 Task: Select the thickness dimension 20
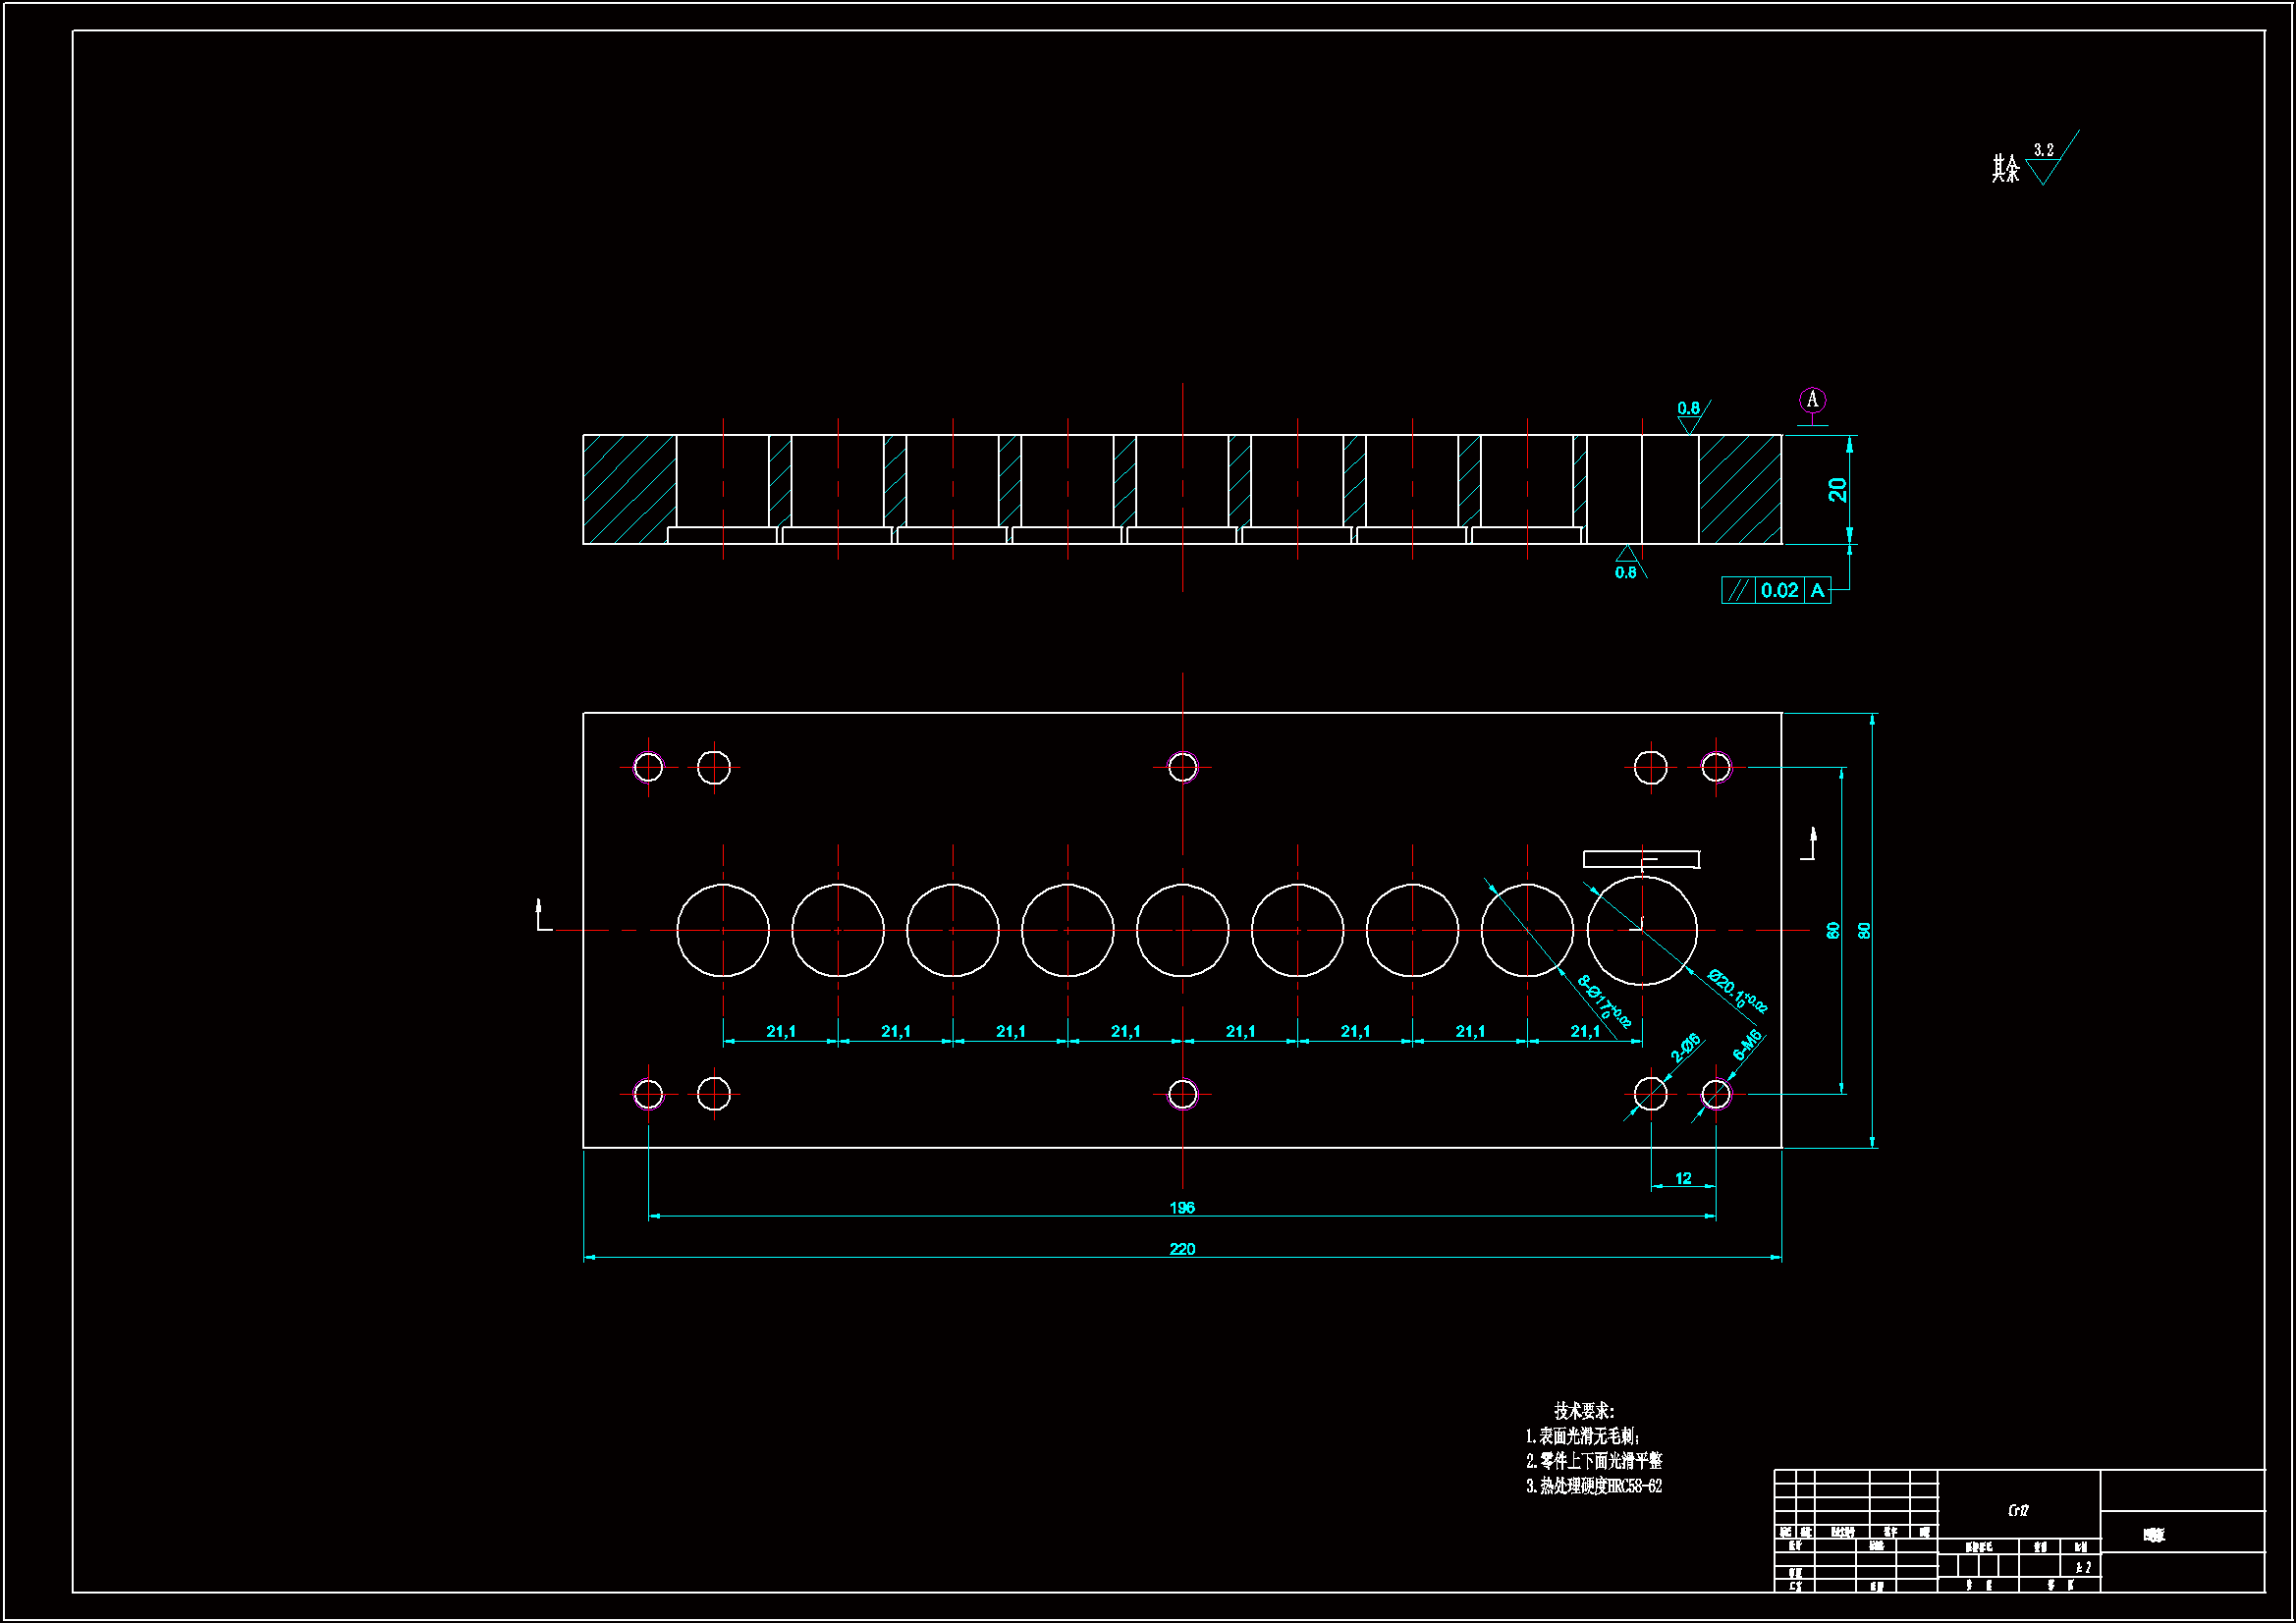click(1838, 489)
